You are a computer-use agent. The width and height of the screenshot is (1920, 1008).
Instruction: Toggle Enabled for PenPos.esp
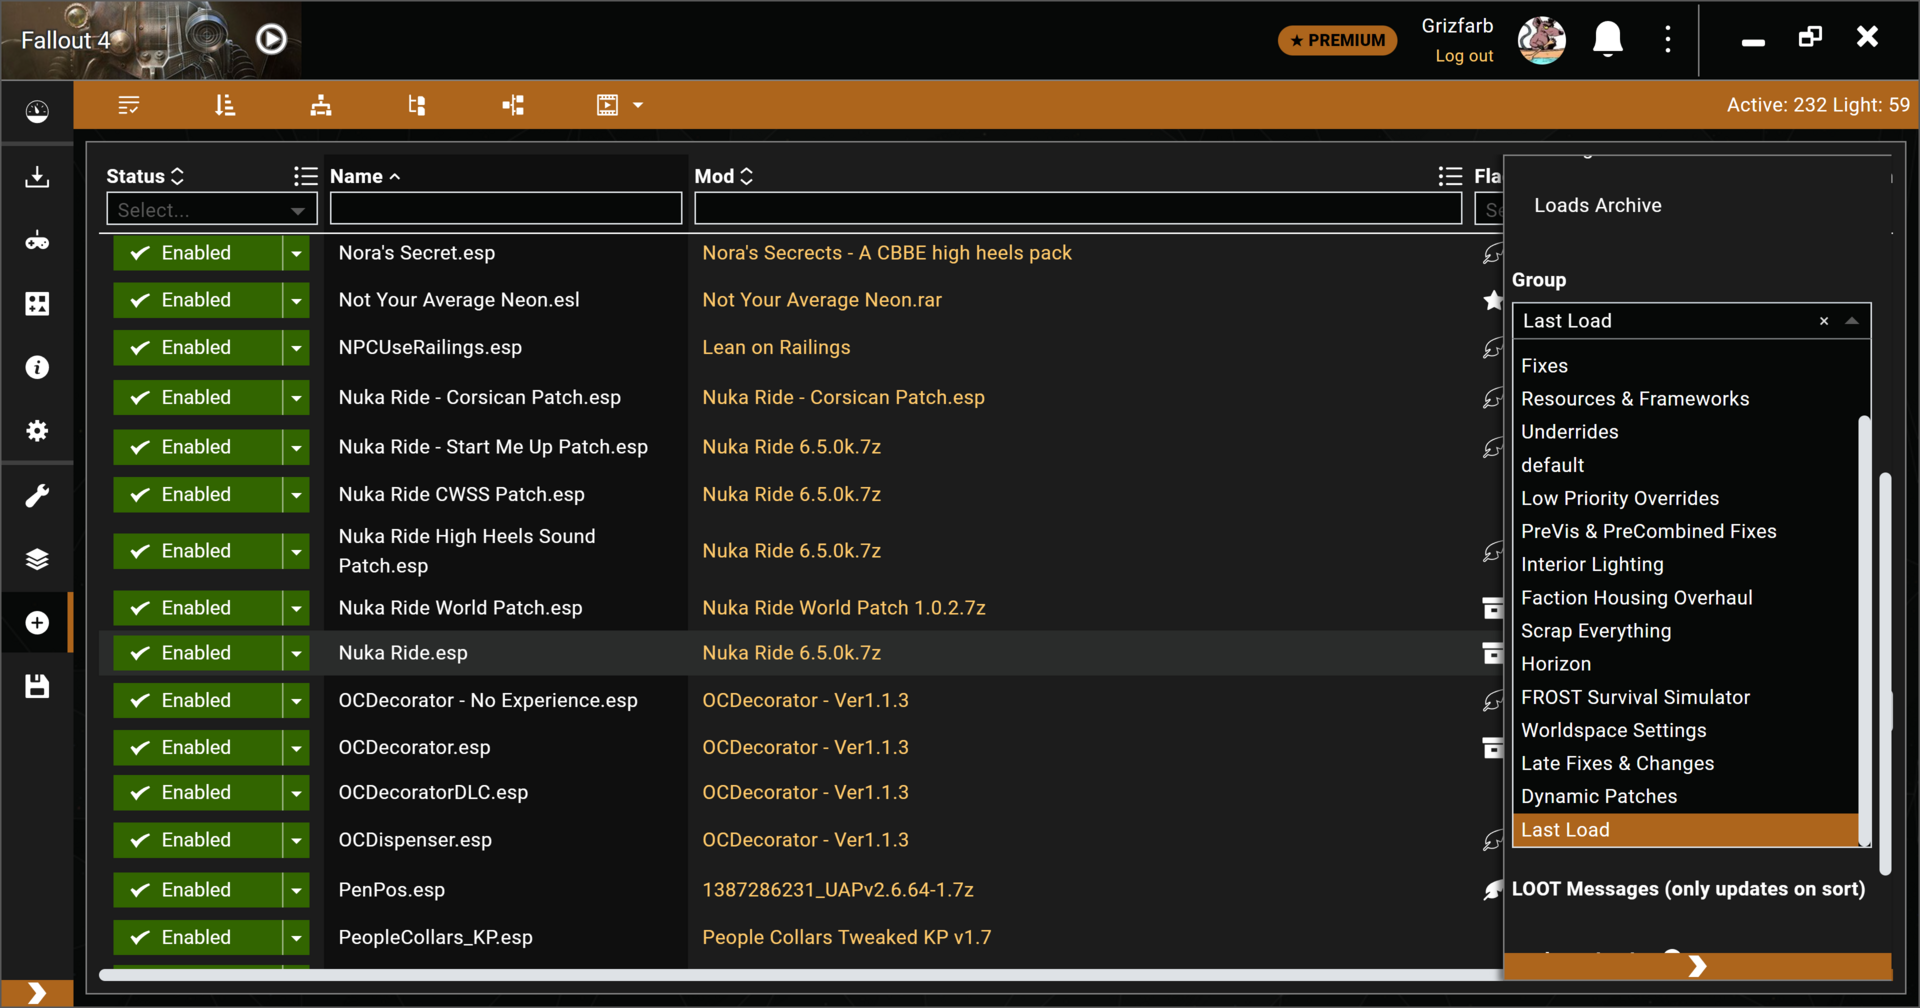point(197,890)
